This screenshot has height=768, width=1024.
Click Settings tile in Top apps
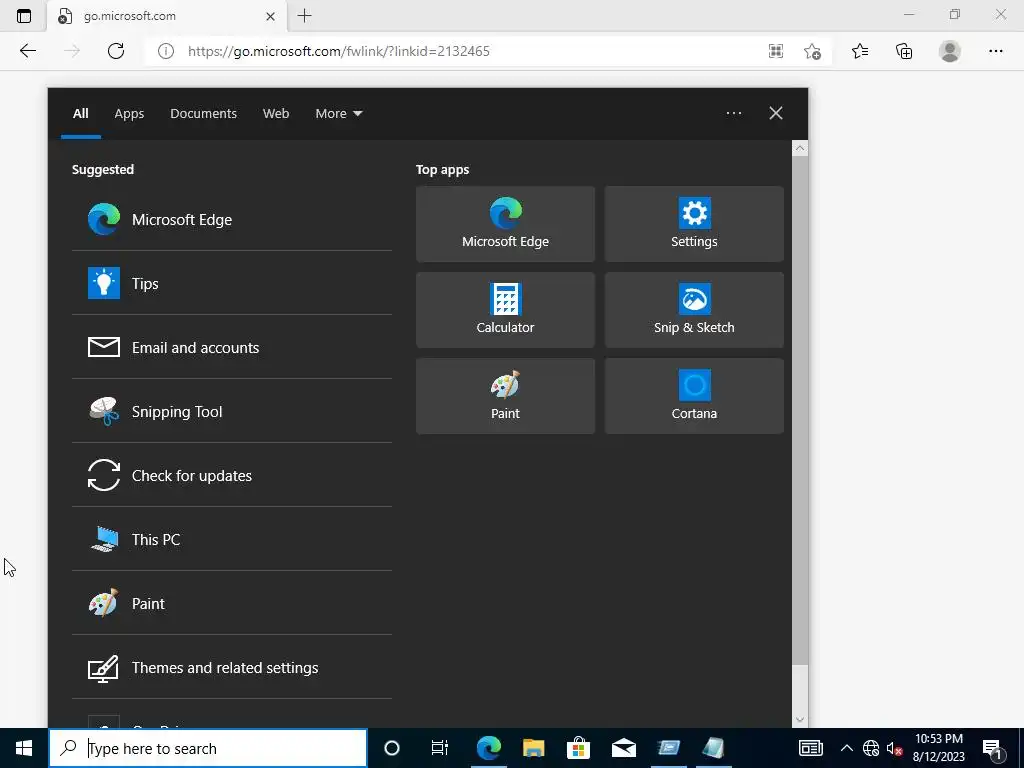click(x=694, y=224)
